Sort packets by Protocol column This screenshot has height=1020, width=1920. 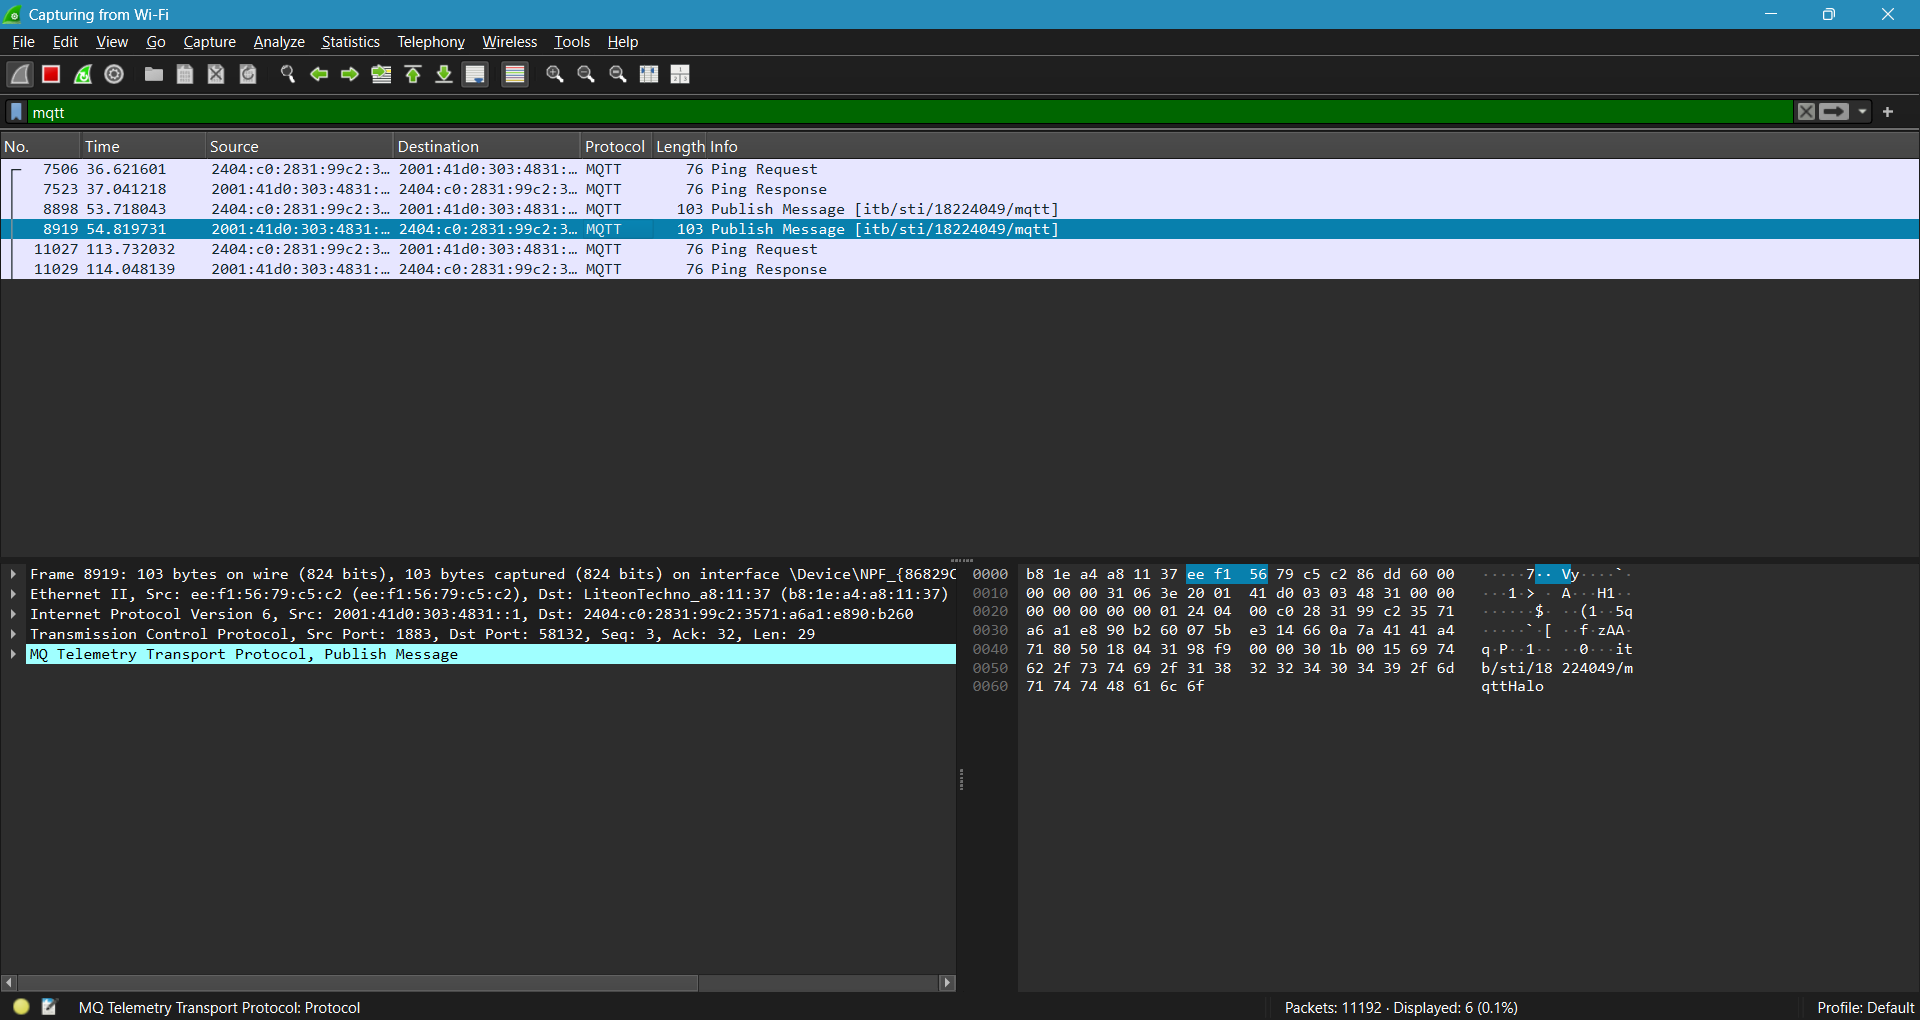[x=615, y=146]
